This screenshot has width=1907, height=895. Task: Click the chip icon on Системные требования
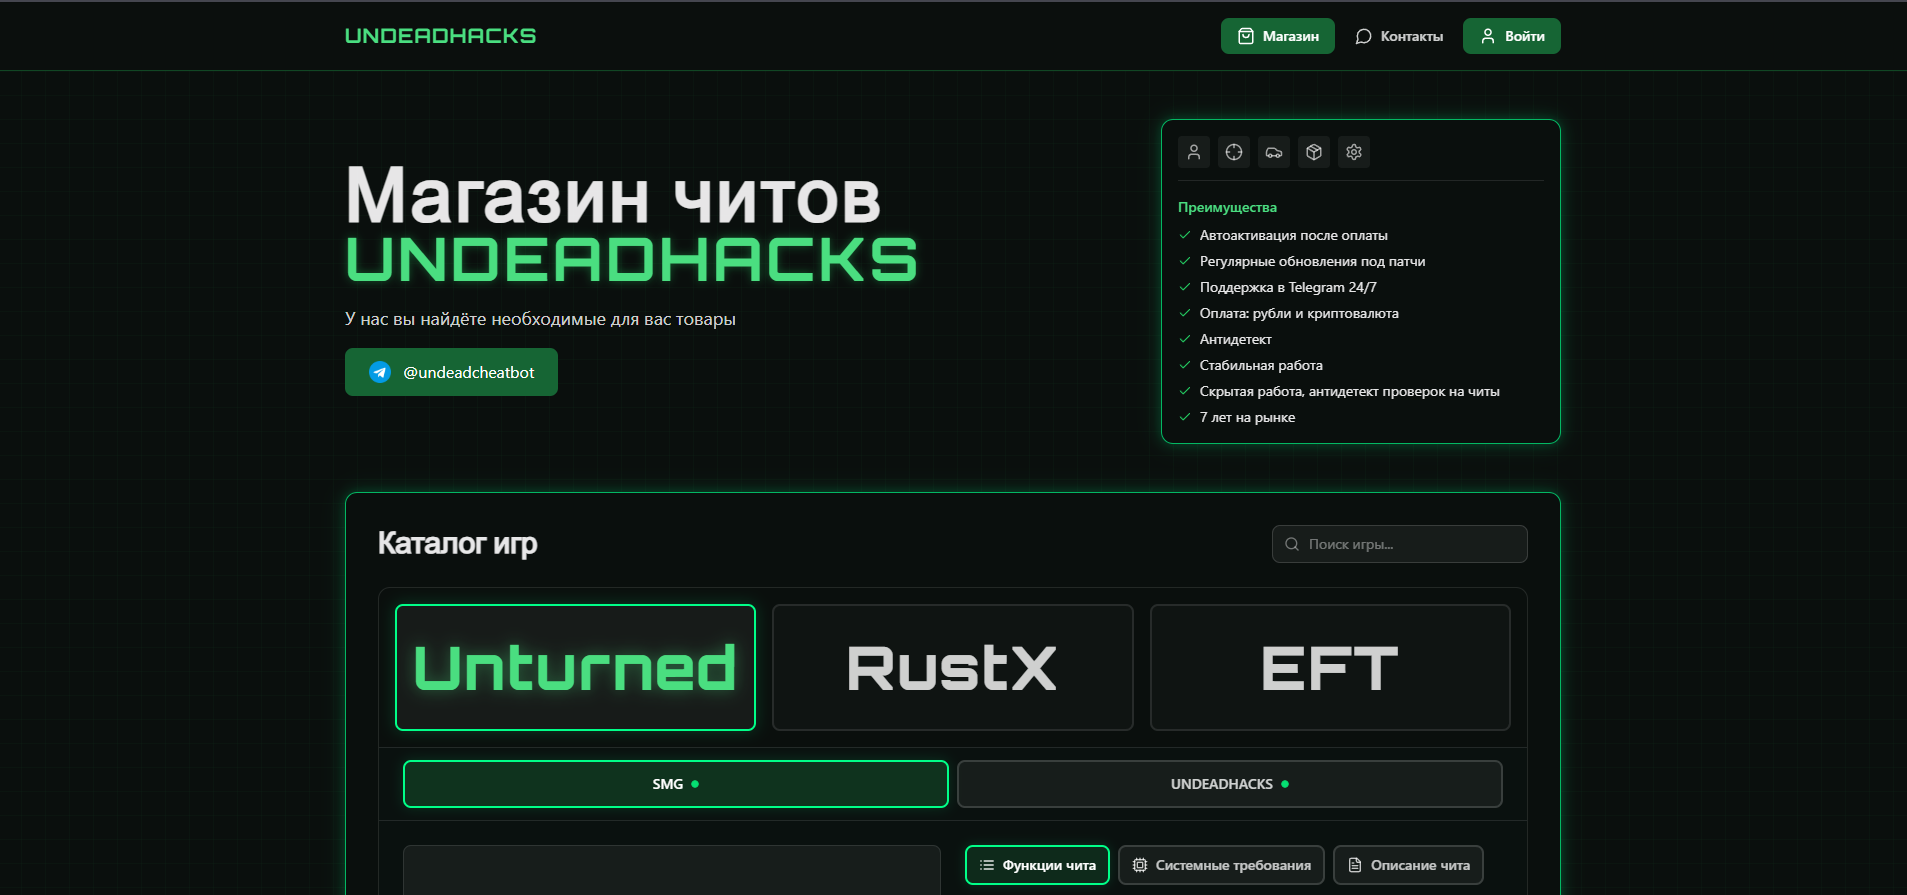coord(1140,865)
